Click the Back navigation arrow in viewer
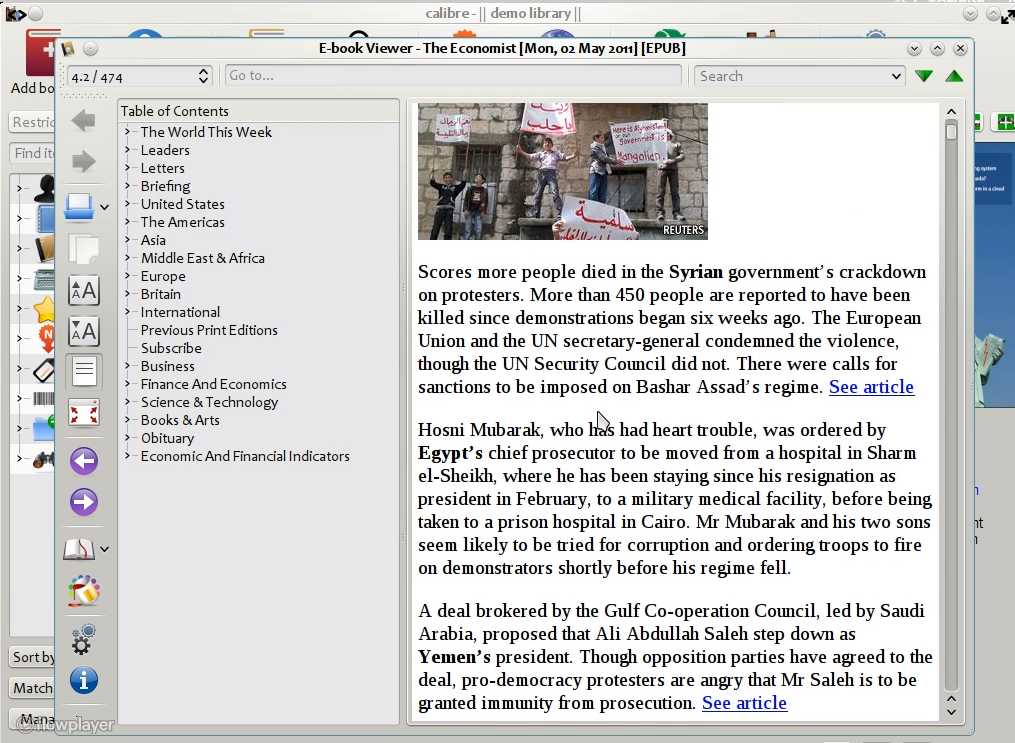This screenshot has height=743, width=1015. pyautogui.click(x=84, y=120)
